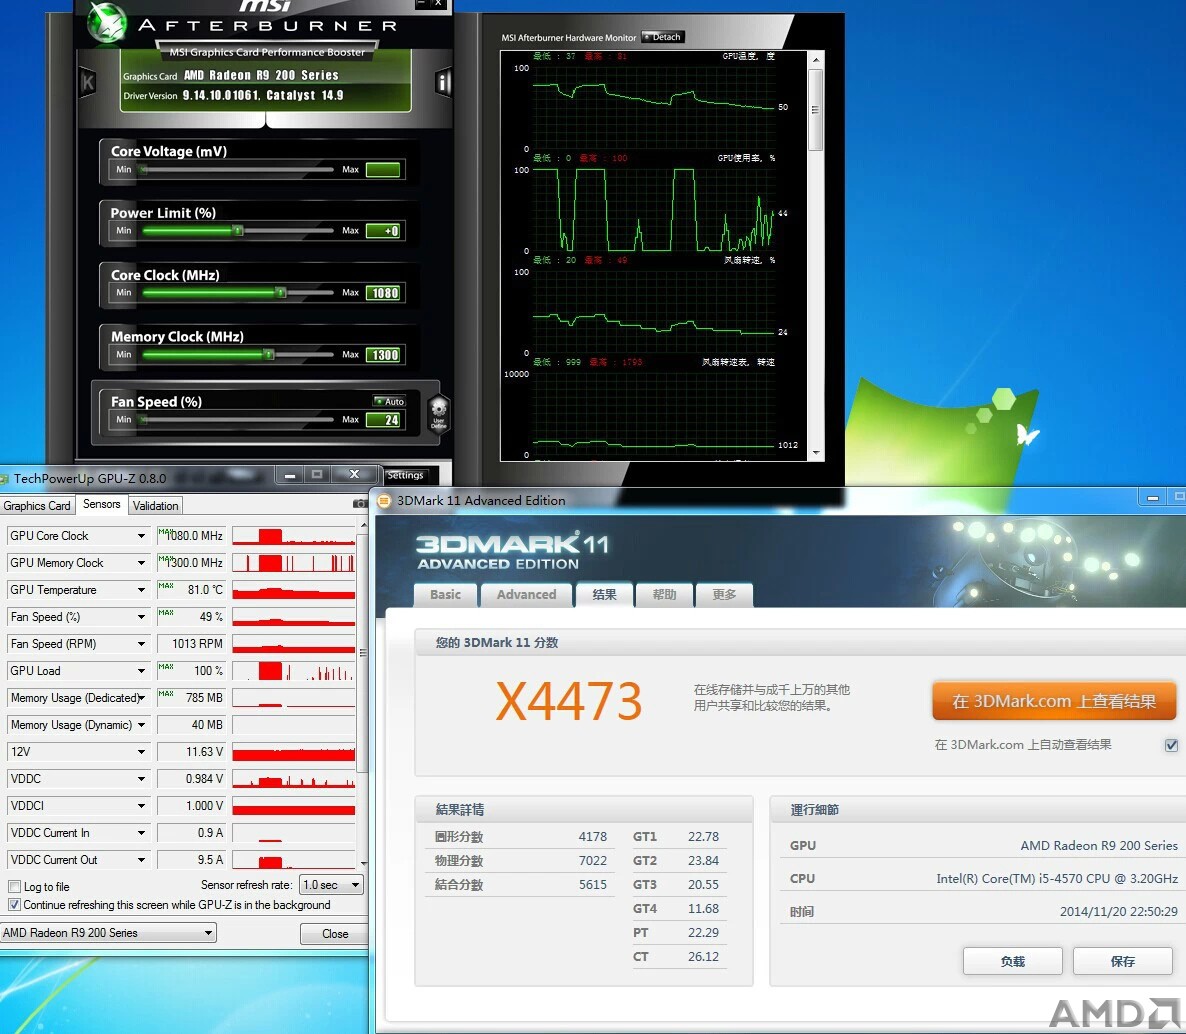Open the GPU Temperature sensor dropdown
Screen dimensions: 1186x1034
[141, 590]
